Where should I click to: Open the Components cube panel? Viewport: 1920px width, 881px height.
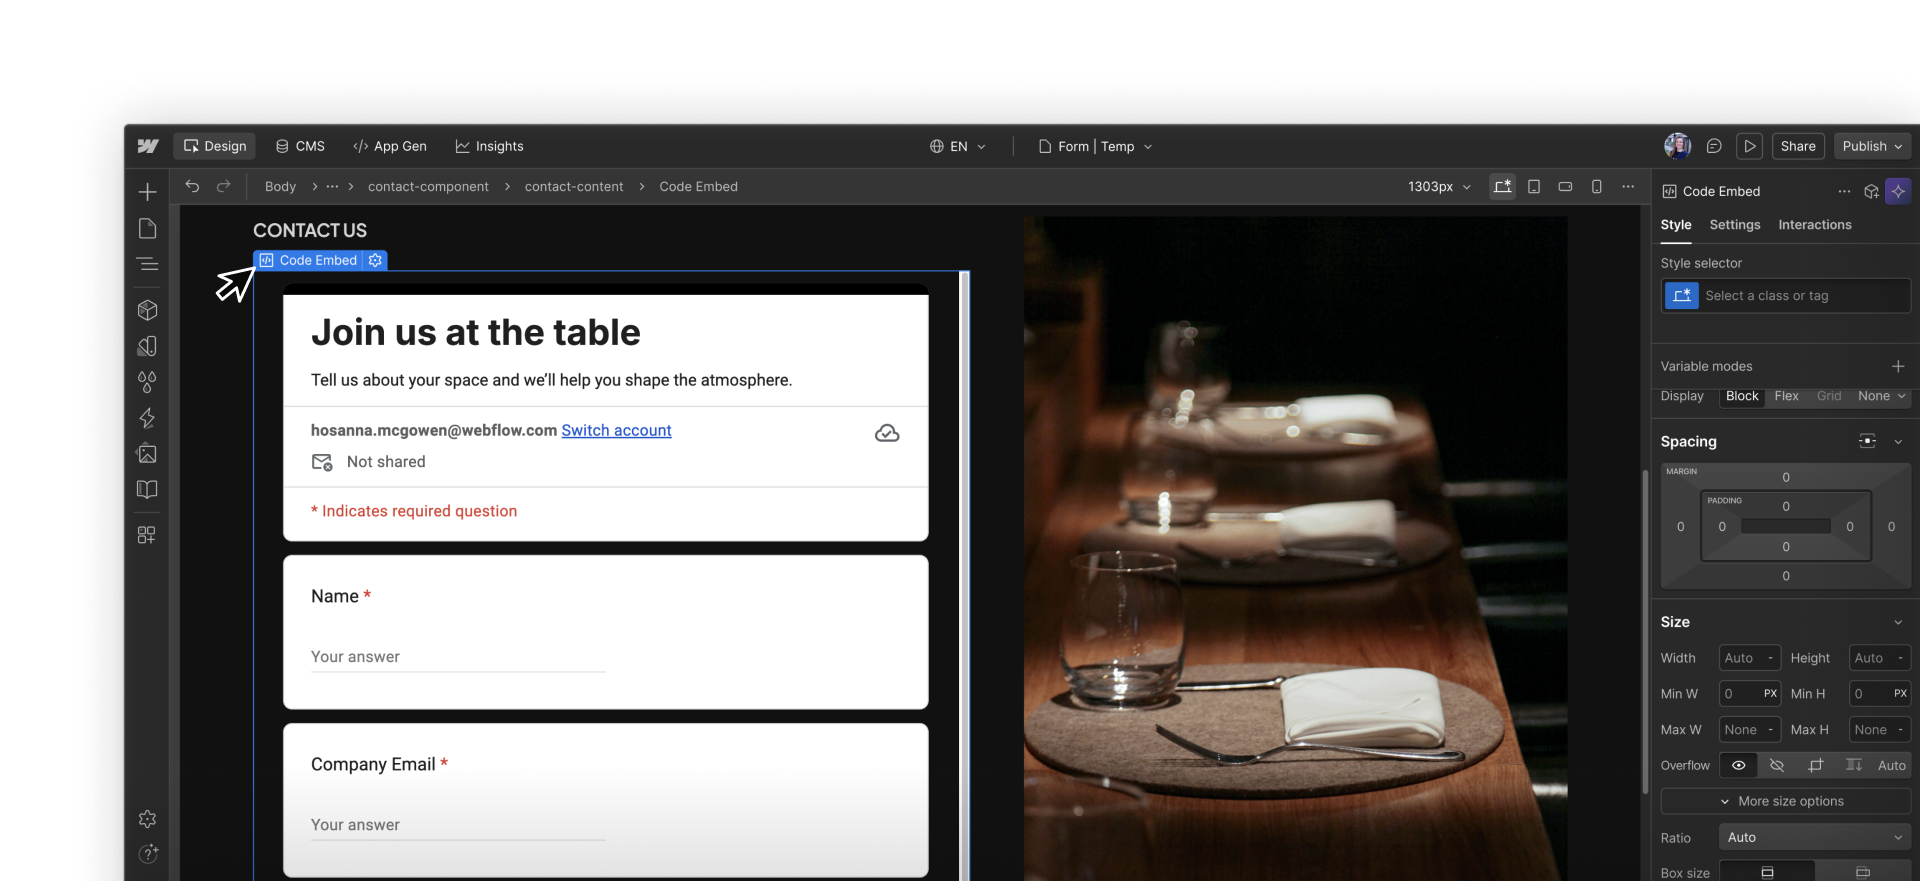coord(147,310)
